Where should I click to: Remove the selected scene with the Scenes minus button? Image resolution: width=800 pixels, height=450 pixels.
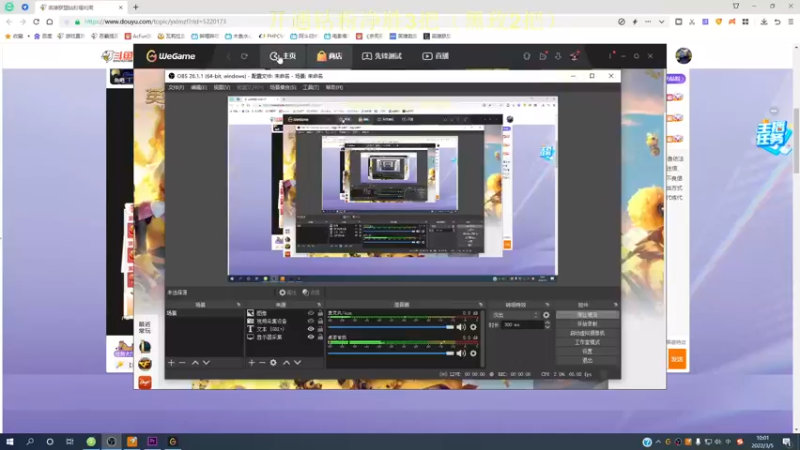(182, 362)
